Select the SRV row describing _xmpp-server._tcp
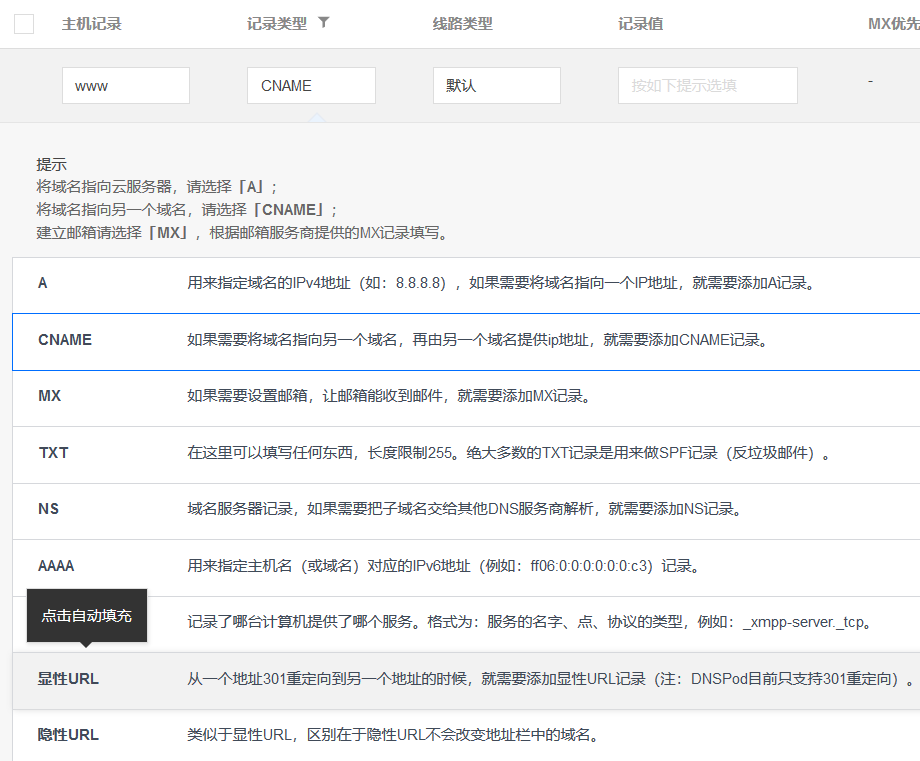The image size is (920, 761). point(530,623)
